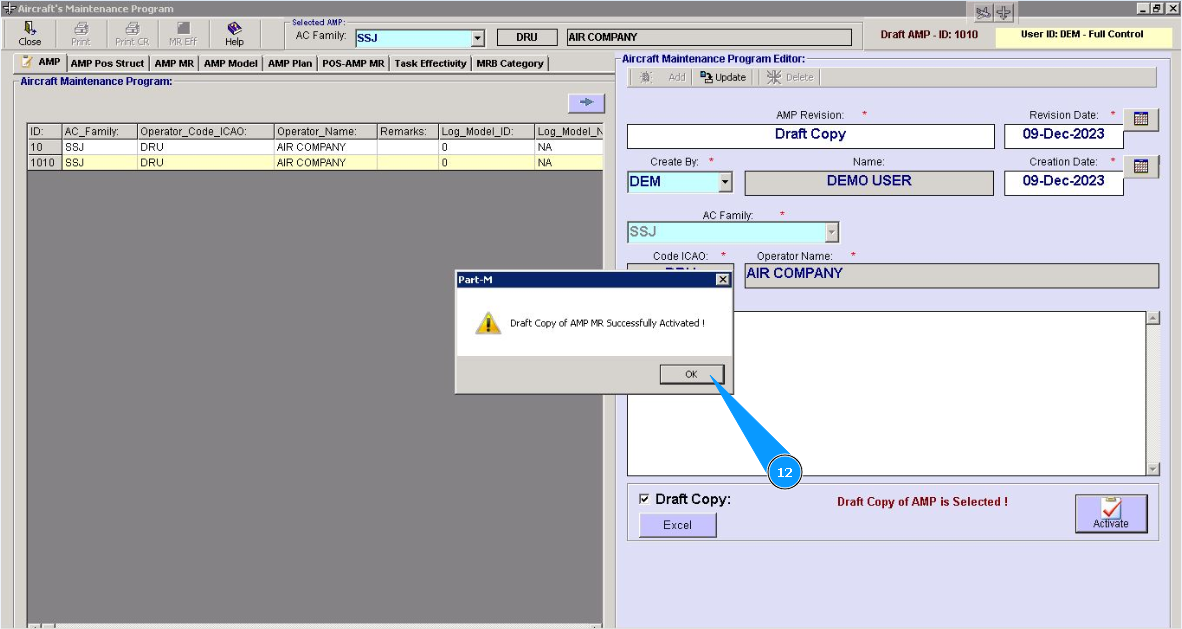Click the AMP Revision input field
The image size is (1182, 629).
pos(810,136)
